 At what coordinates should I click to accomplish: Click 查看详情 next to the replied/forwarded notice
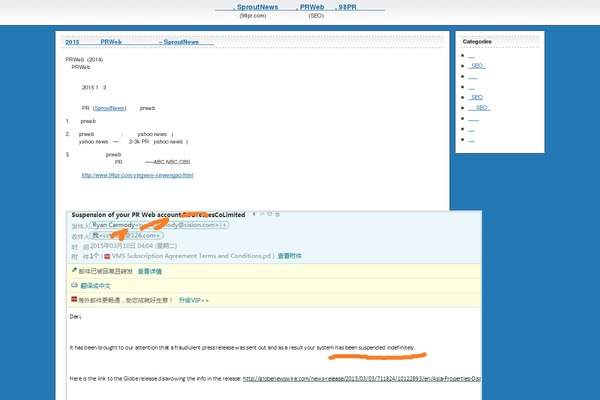[x=150, y=271]
